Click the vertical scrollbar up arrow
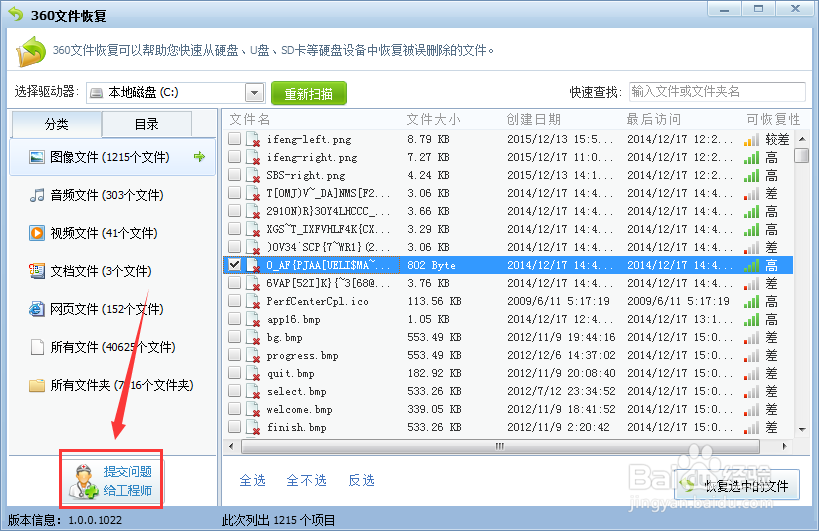Screen dimensions: 819x531 (802, 139)
